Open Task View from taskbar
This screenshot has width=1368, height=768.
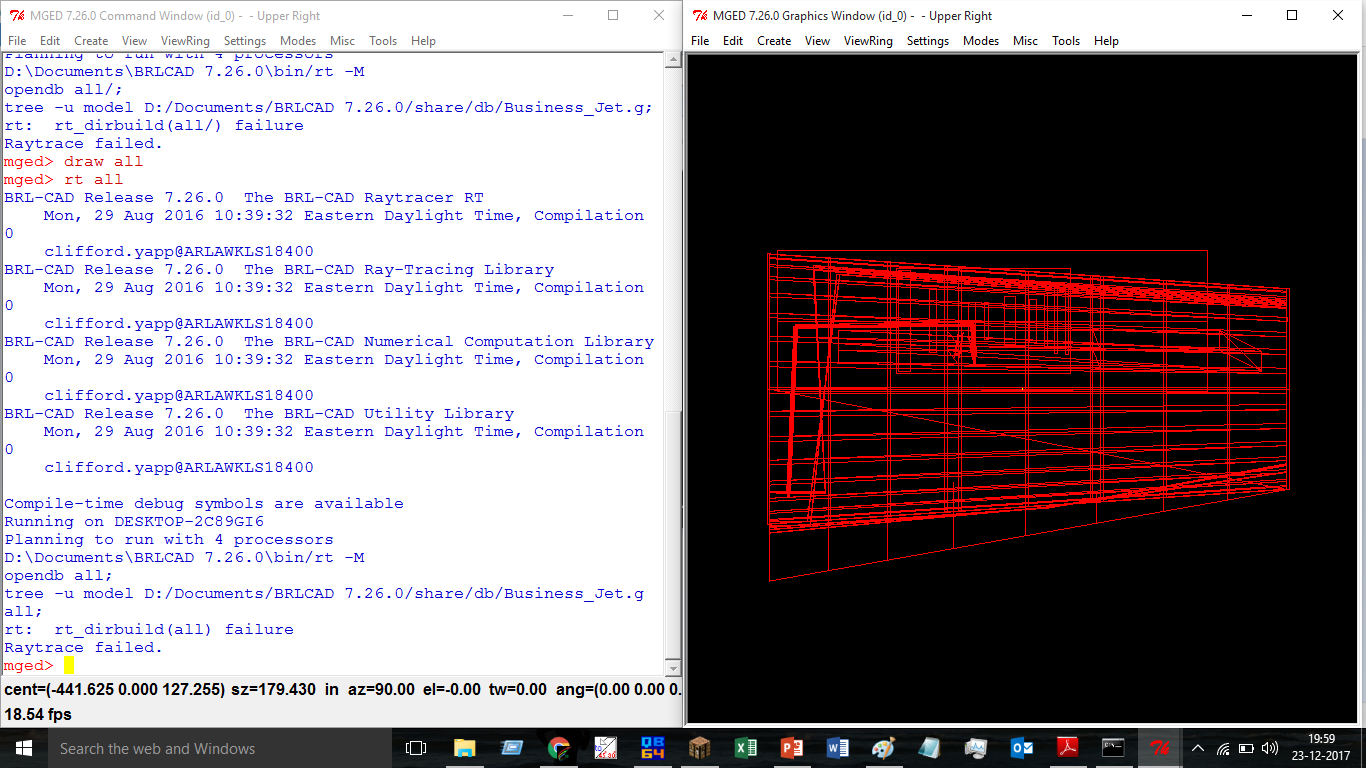click(416, 748)
